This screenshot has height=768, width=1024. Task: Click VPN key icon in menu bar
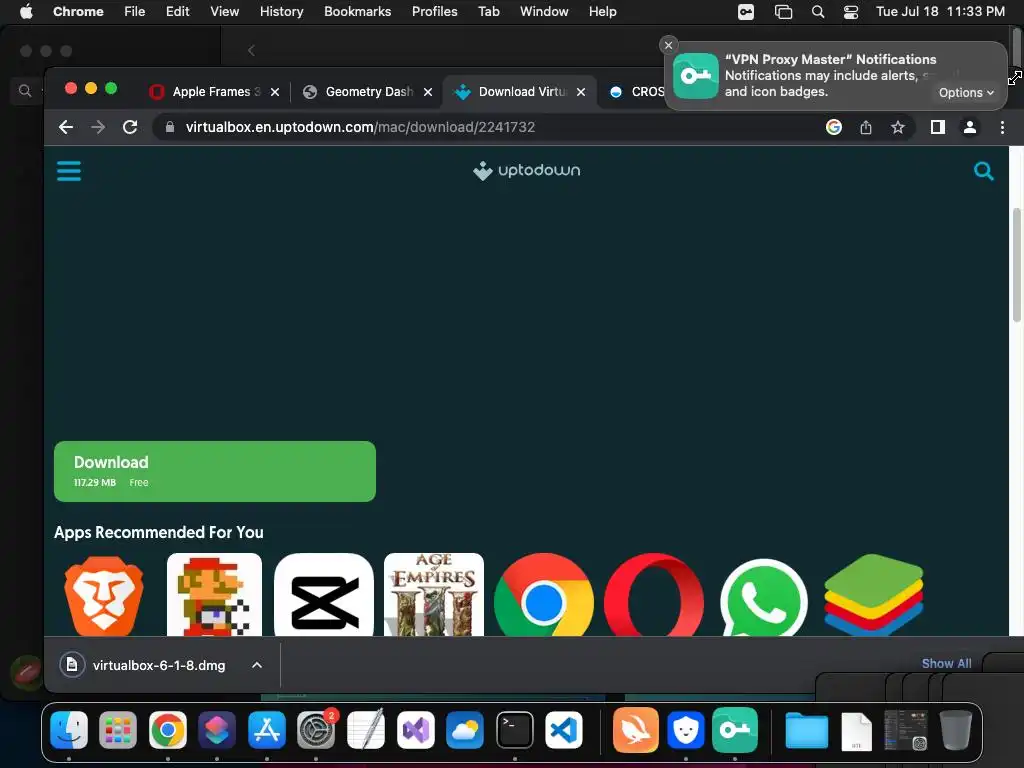(x=746, y=12)
